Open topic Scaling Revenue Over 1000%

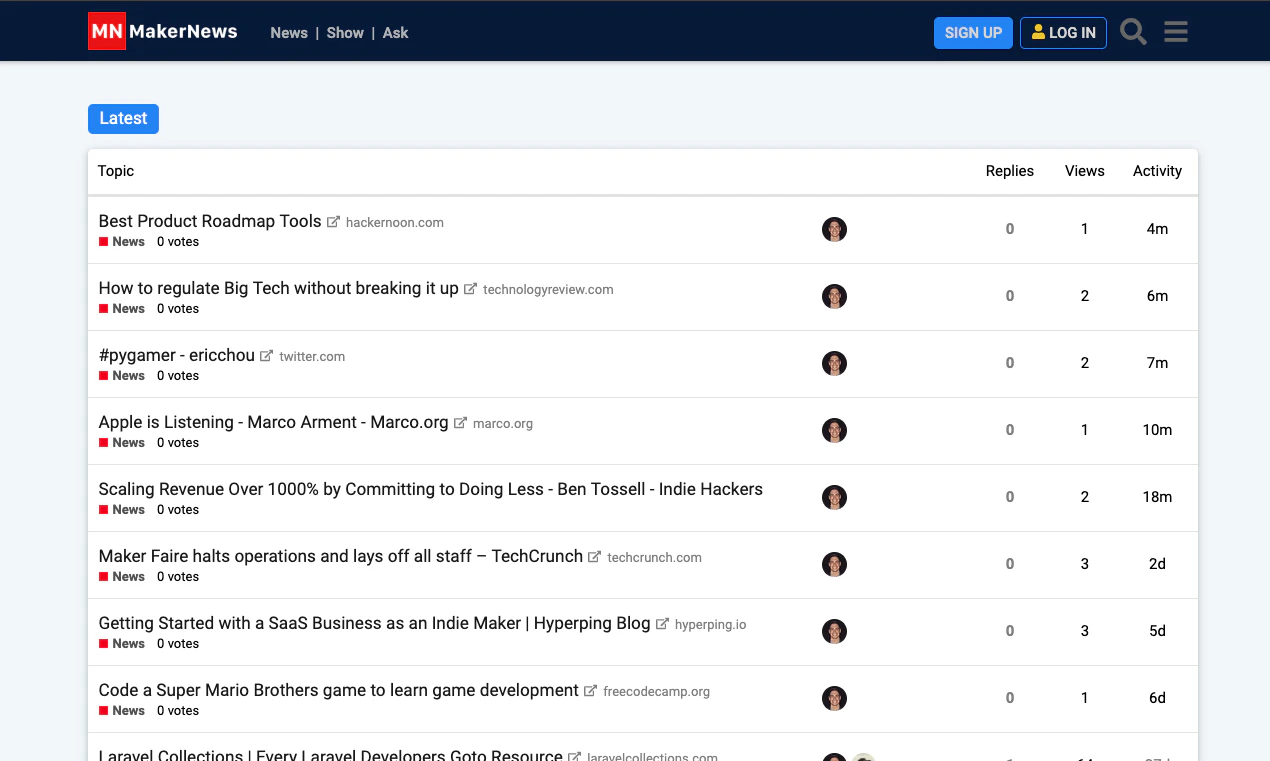click(430, 489)
